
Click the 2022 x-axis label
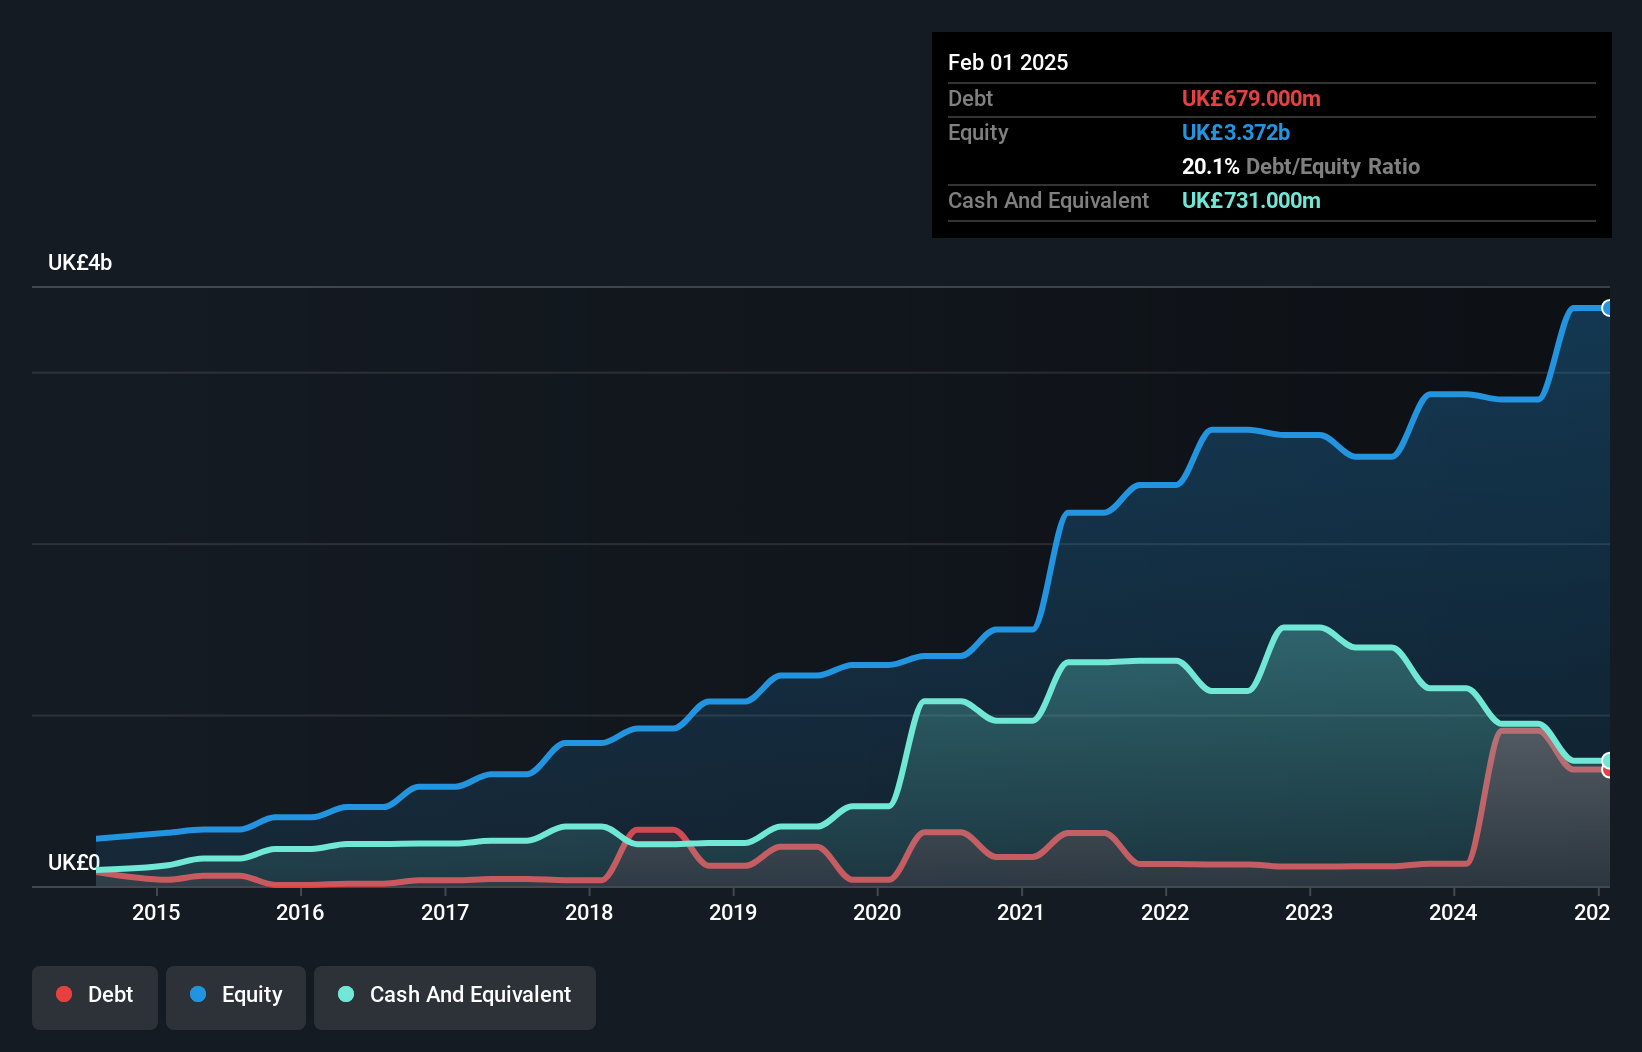(1165, 912)
